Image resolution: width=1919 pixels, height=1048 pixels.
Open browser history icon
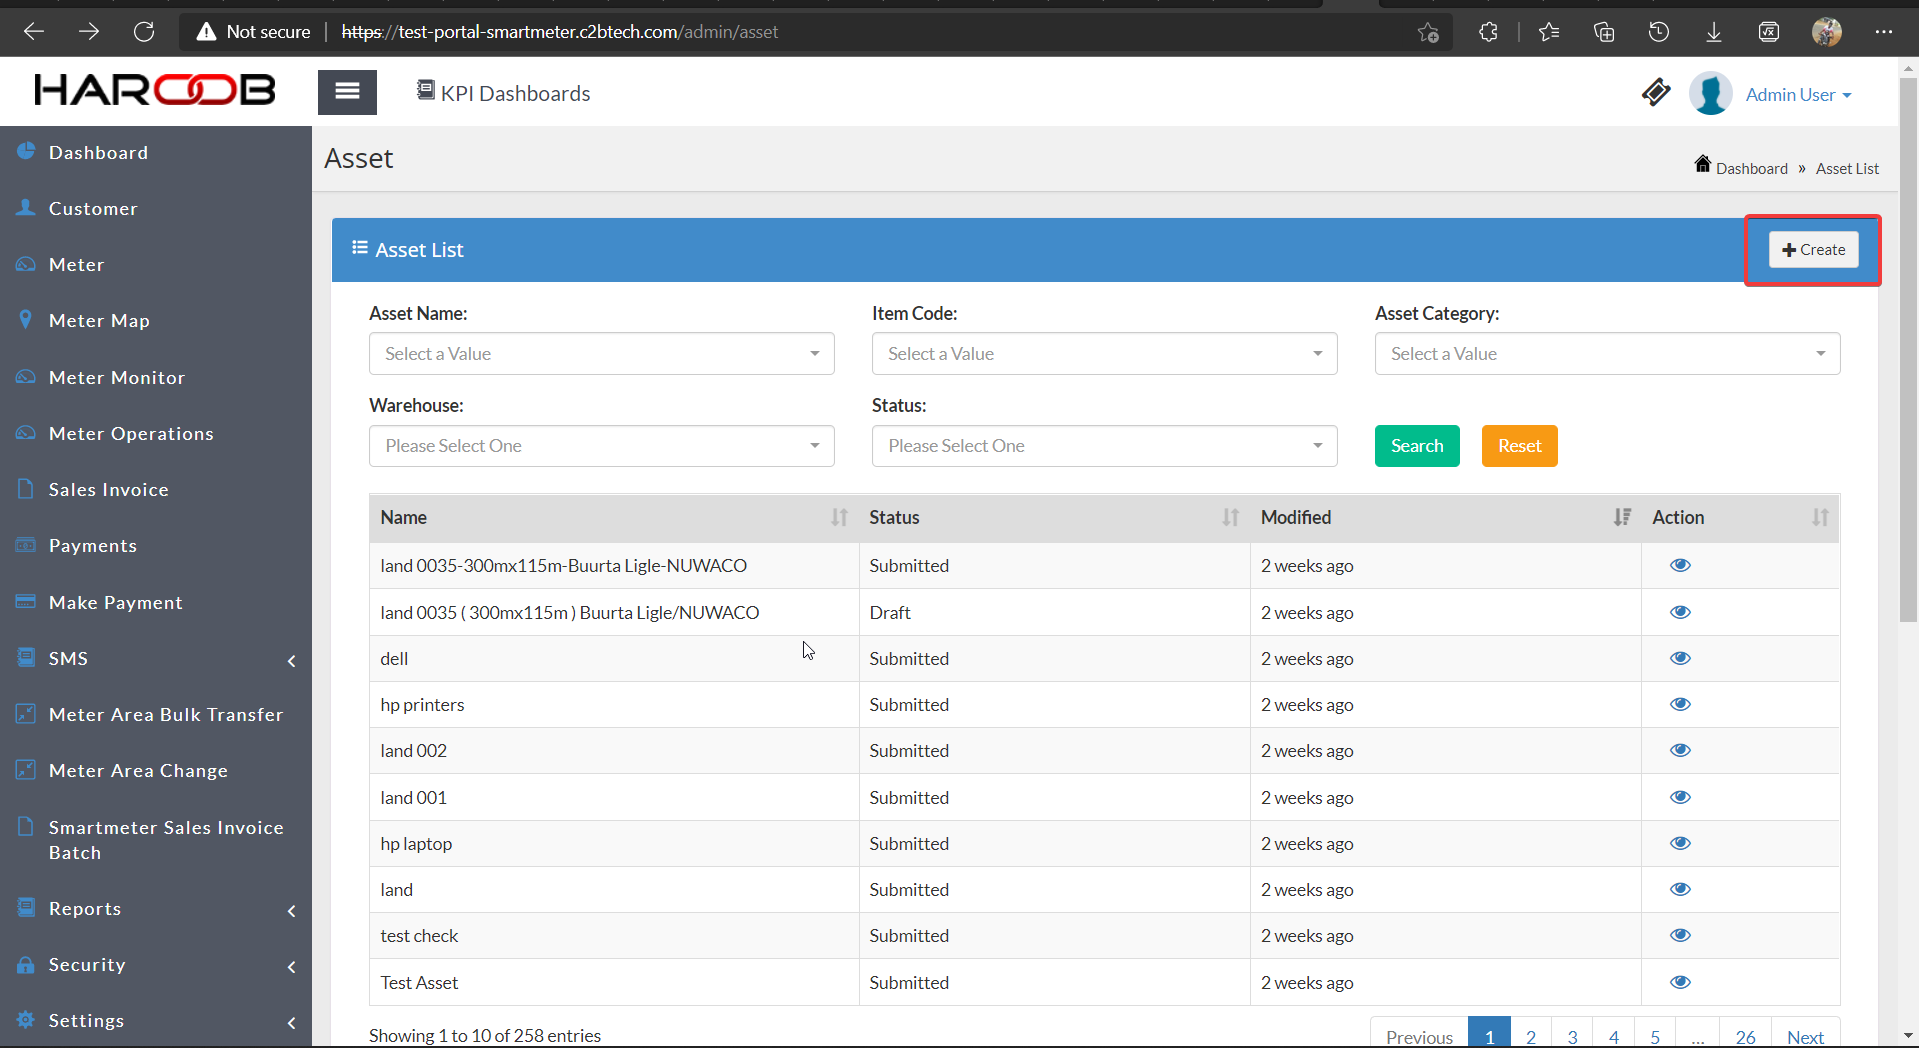pos(1659,32)
